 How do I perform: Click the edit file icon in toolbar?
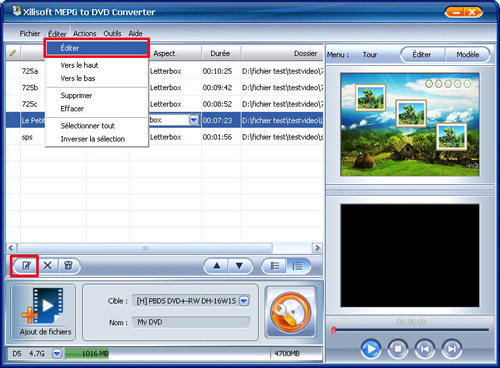[26, 266]
